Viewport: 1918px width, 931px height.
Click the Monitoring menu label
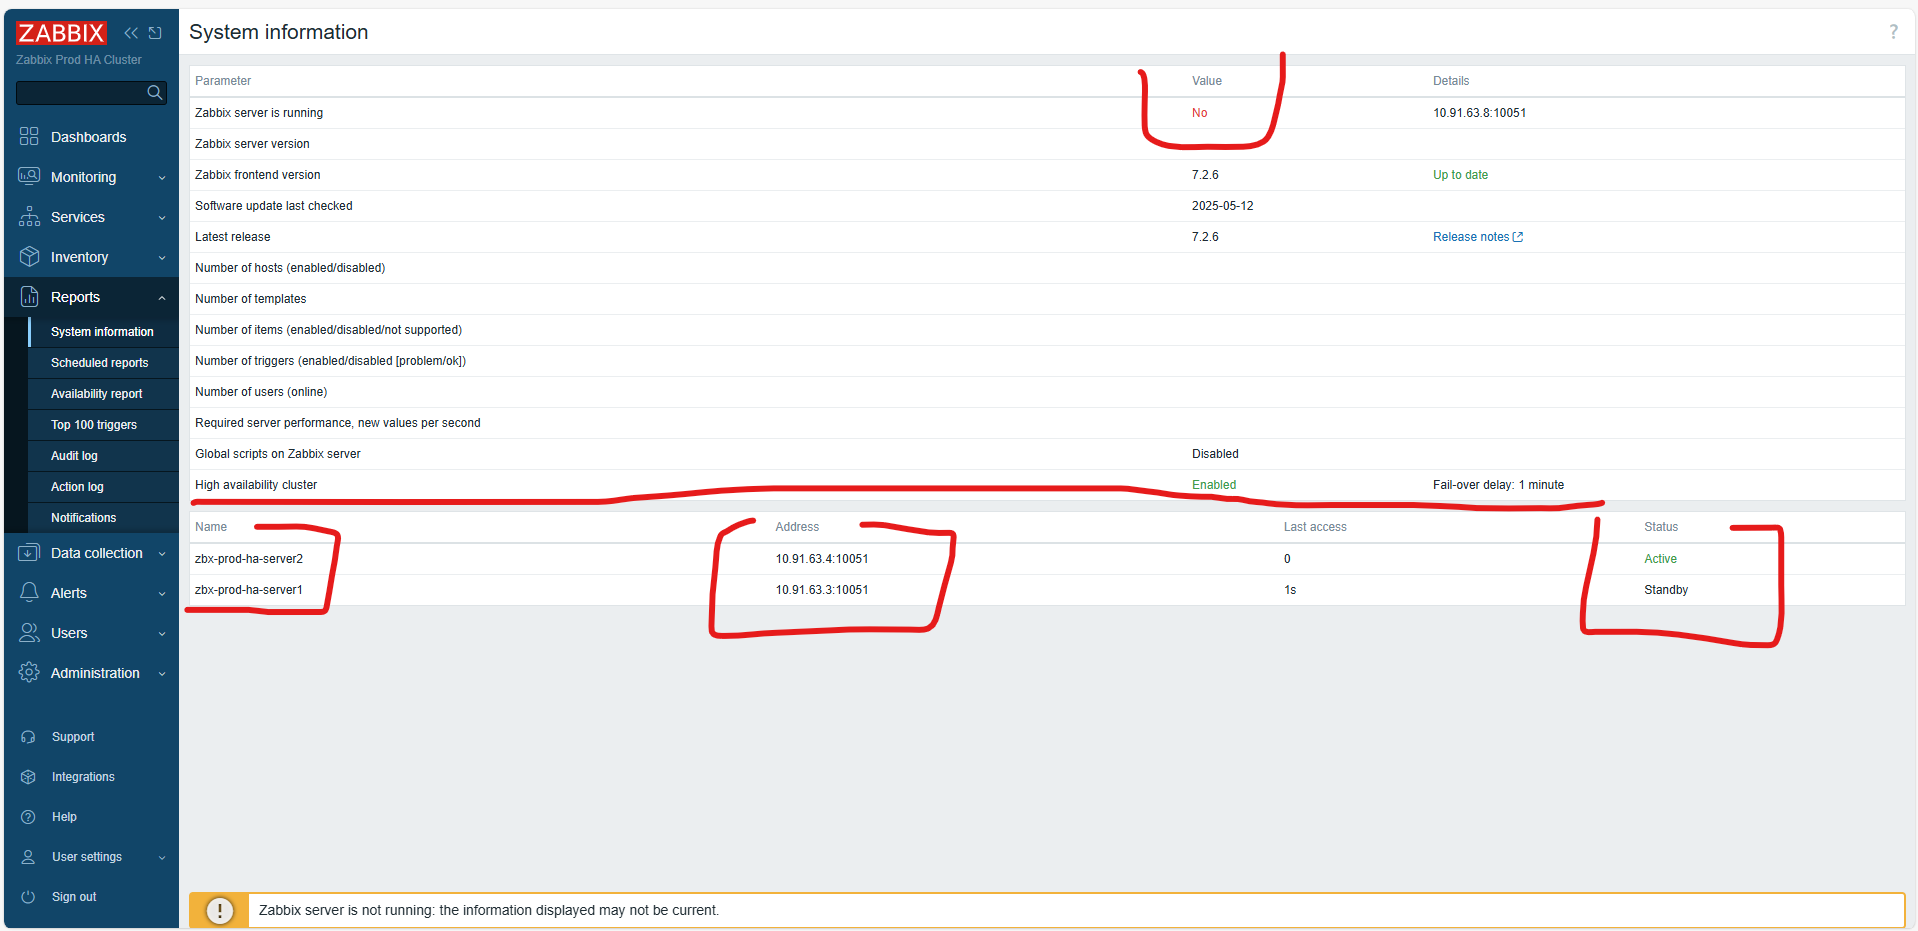[x=83, y=177]
